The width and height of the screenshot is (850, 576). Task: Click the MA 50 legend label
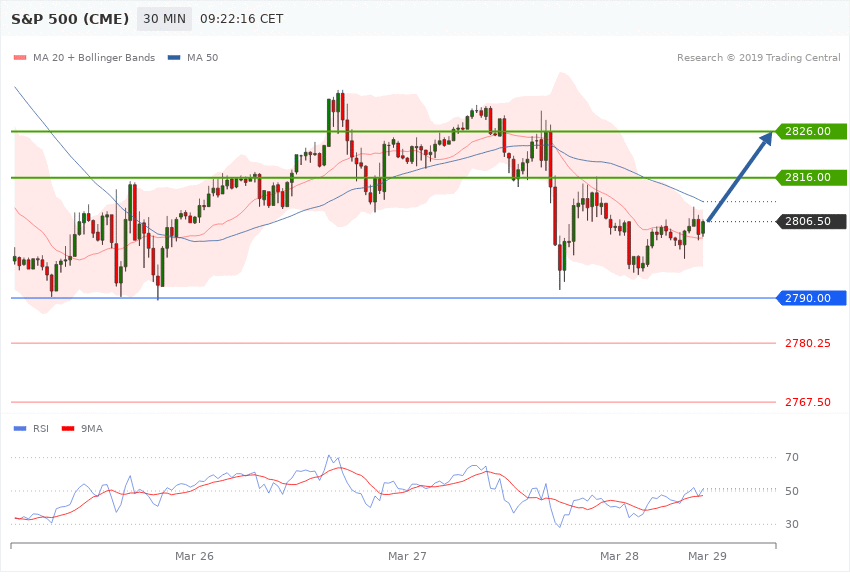tap(203, 57)
